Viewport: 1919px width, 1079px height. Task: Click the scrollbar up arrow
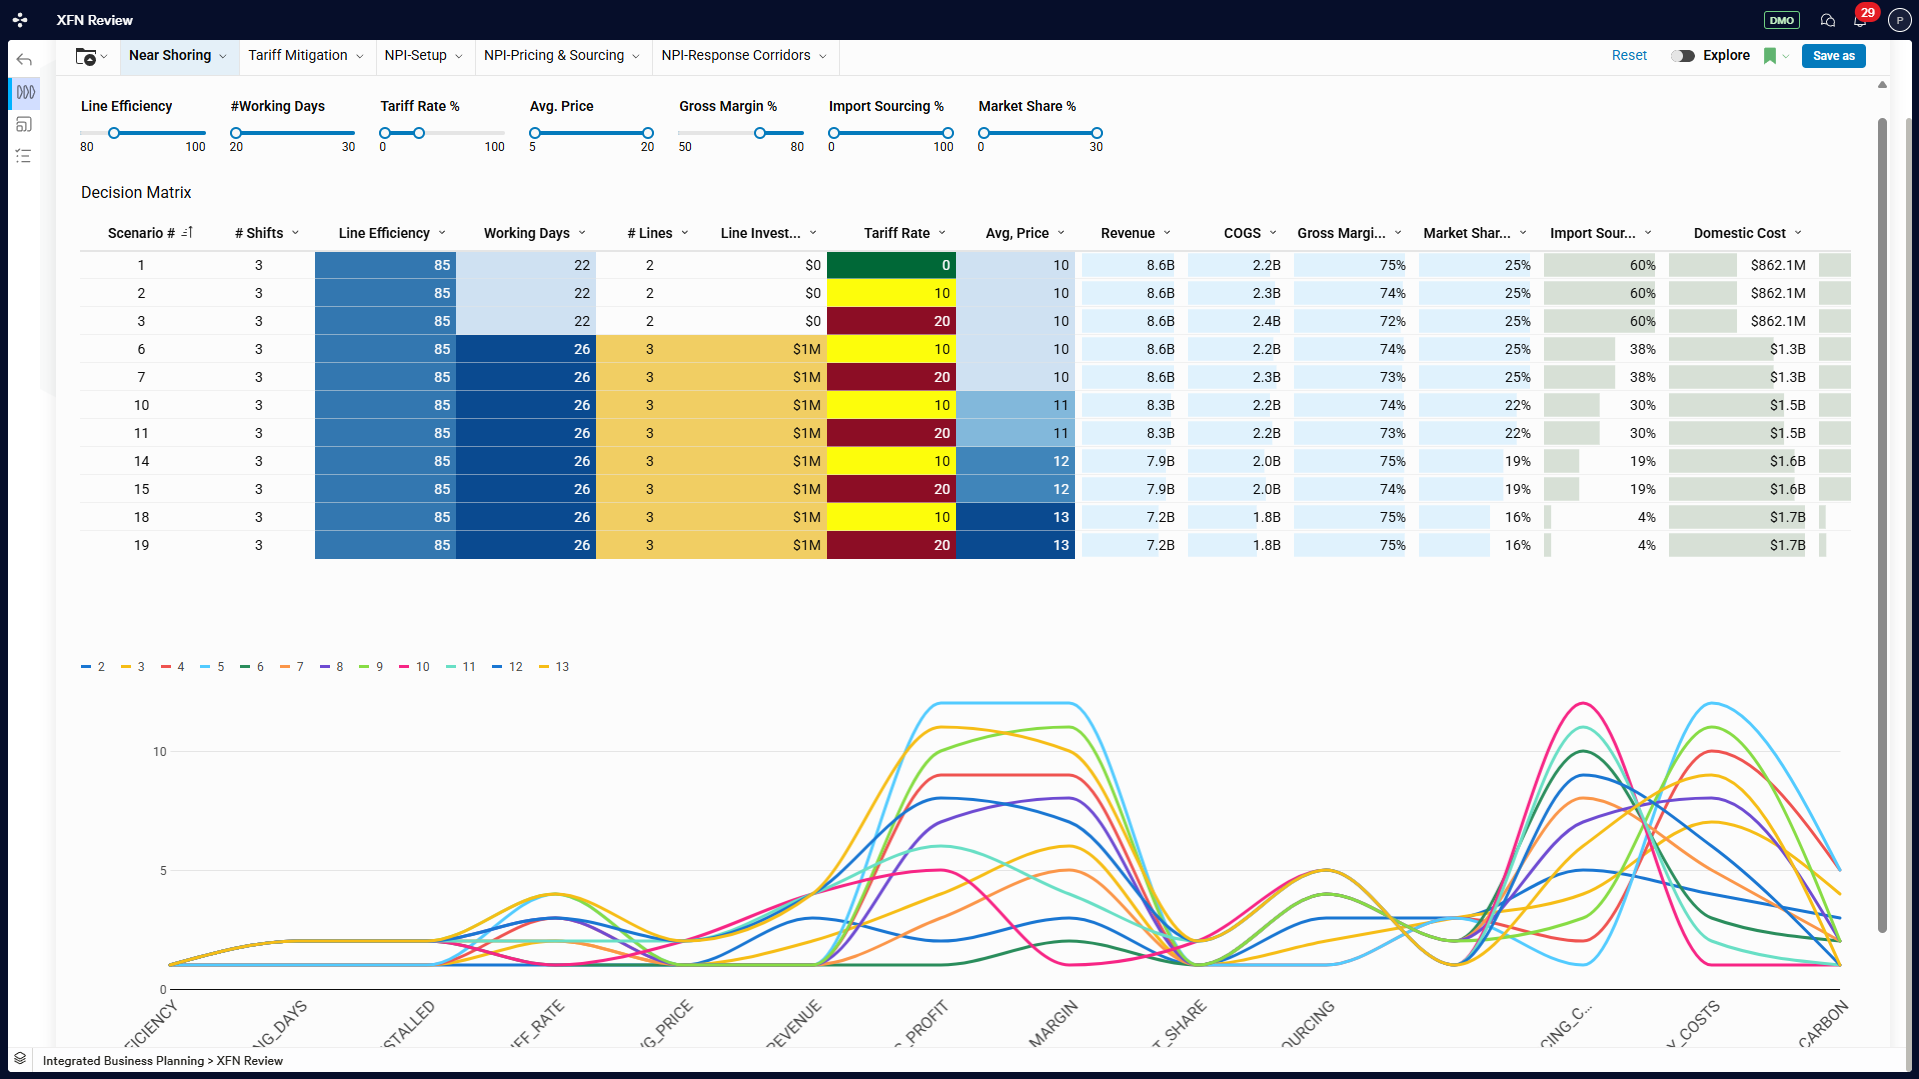1882,85
